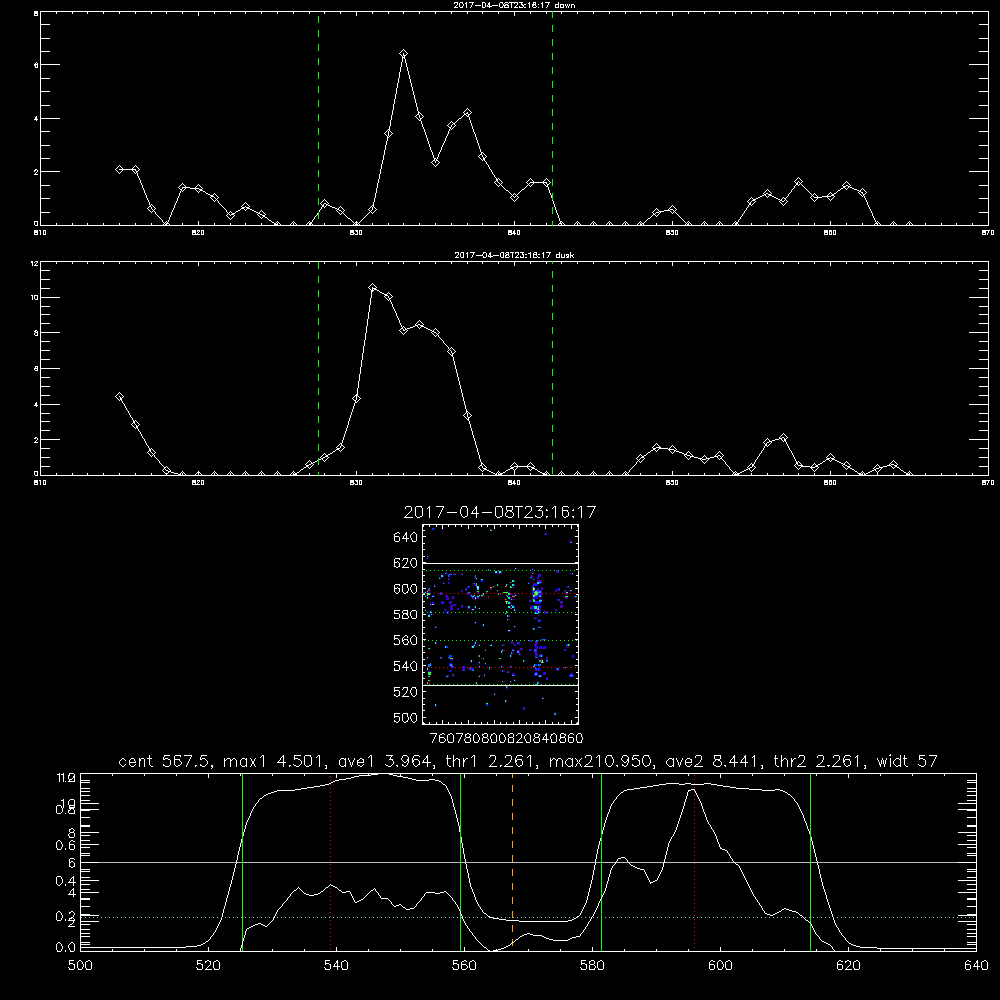Click x-axis label 600 of the bottom plot

point(720,966)
